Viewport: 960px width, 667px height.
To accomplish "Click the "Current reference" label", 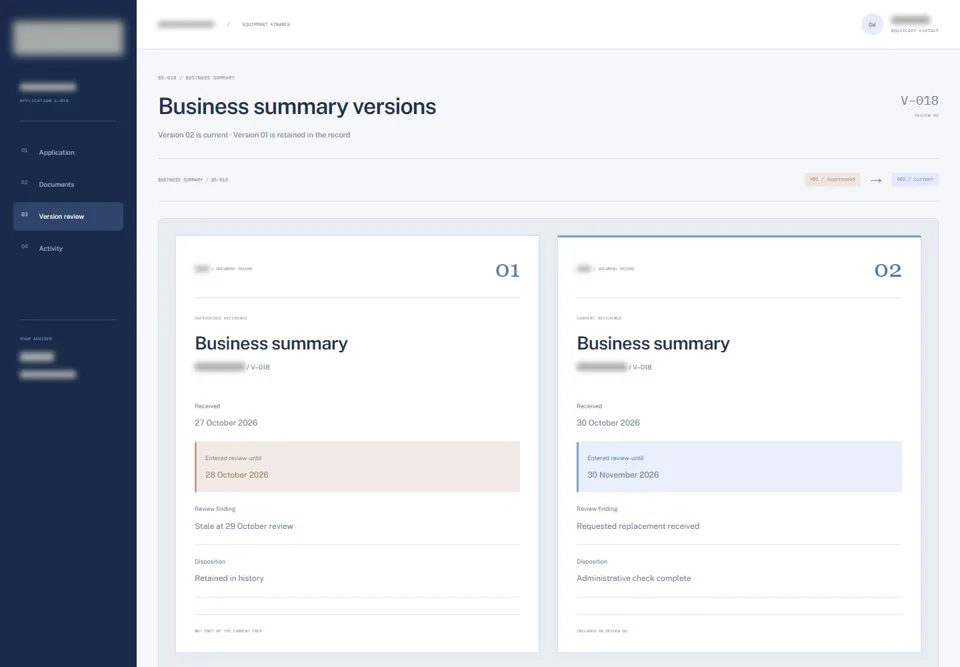I will pyautogui.click(x=599, y=318).
